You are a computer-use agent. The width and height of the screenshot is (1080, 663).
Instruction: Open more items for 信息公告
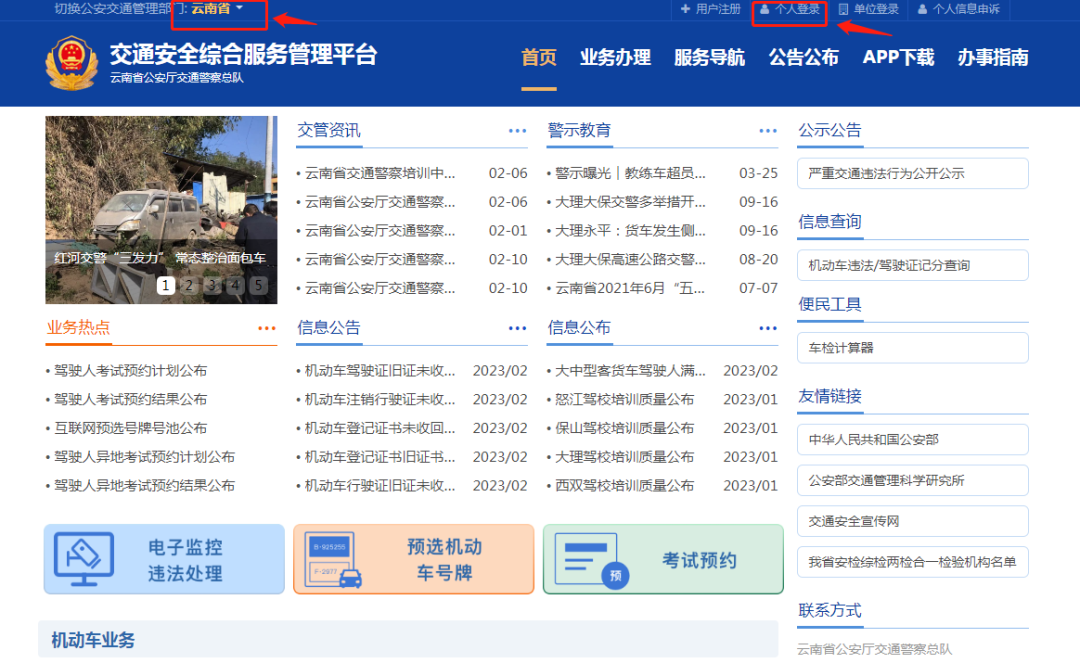click(x=517, y=328)
